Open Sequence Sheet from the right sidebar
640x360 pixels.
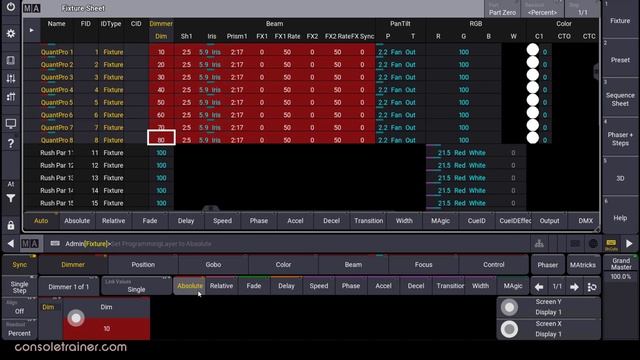click(x=620, y=99)
